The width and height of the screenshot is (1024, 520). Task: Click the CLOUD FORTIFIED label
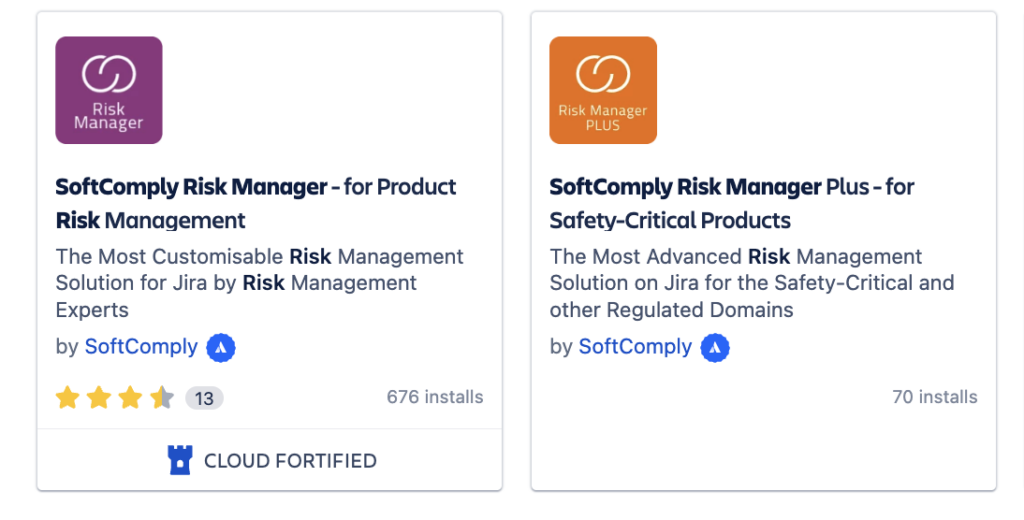290,461
